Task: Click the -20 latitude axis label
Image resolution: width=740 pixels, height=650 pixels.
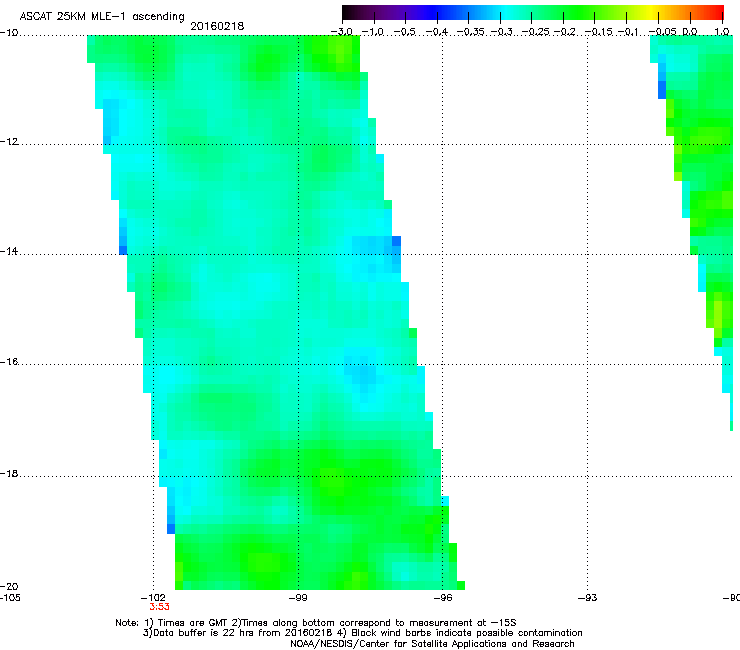Action: coord(9,586)
